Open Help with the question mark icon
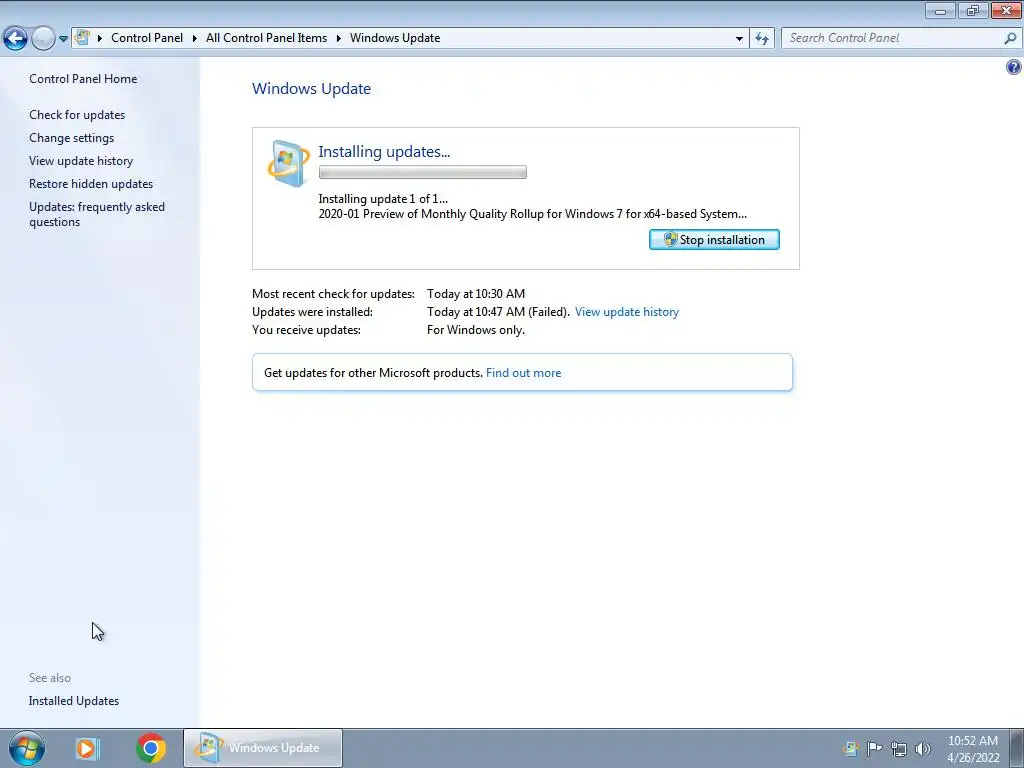Image resolution: width=1024 pixels, height=768 pixels. tap(1014, 67)
